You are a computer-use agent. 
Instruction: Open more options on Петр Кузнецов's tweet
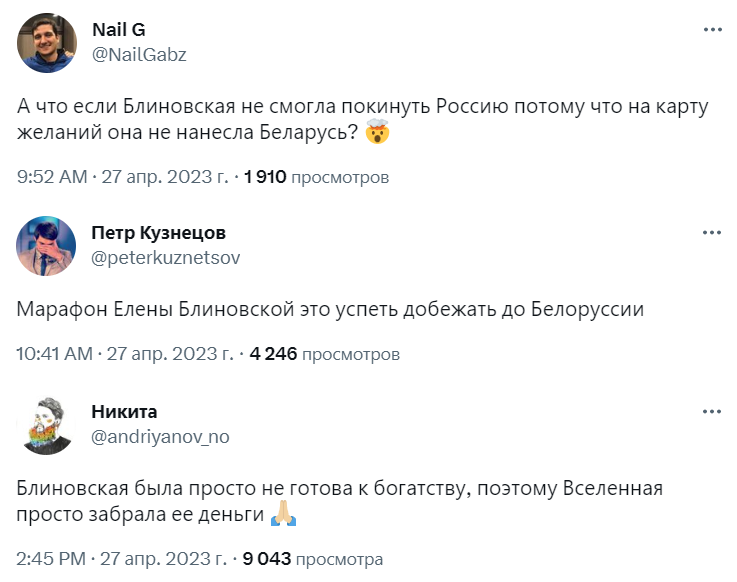point(712,233)
